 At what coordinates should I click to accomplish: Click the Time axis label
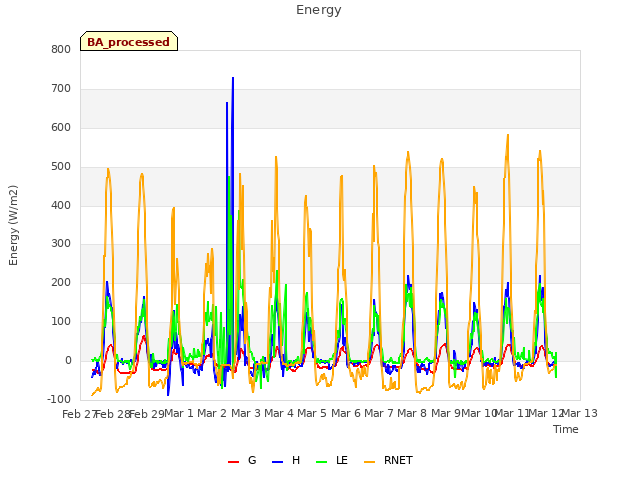(566, 429)
